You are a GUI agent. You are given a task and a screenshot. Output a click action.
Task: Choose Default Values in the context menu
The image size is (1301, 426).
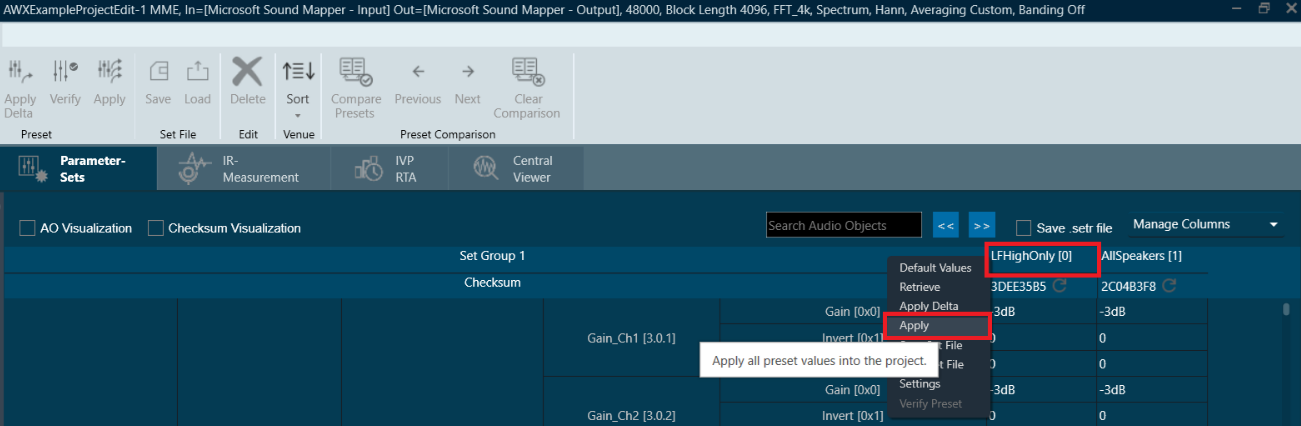(935, 268)
